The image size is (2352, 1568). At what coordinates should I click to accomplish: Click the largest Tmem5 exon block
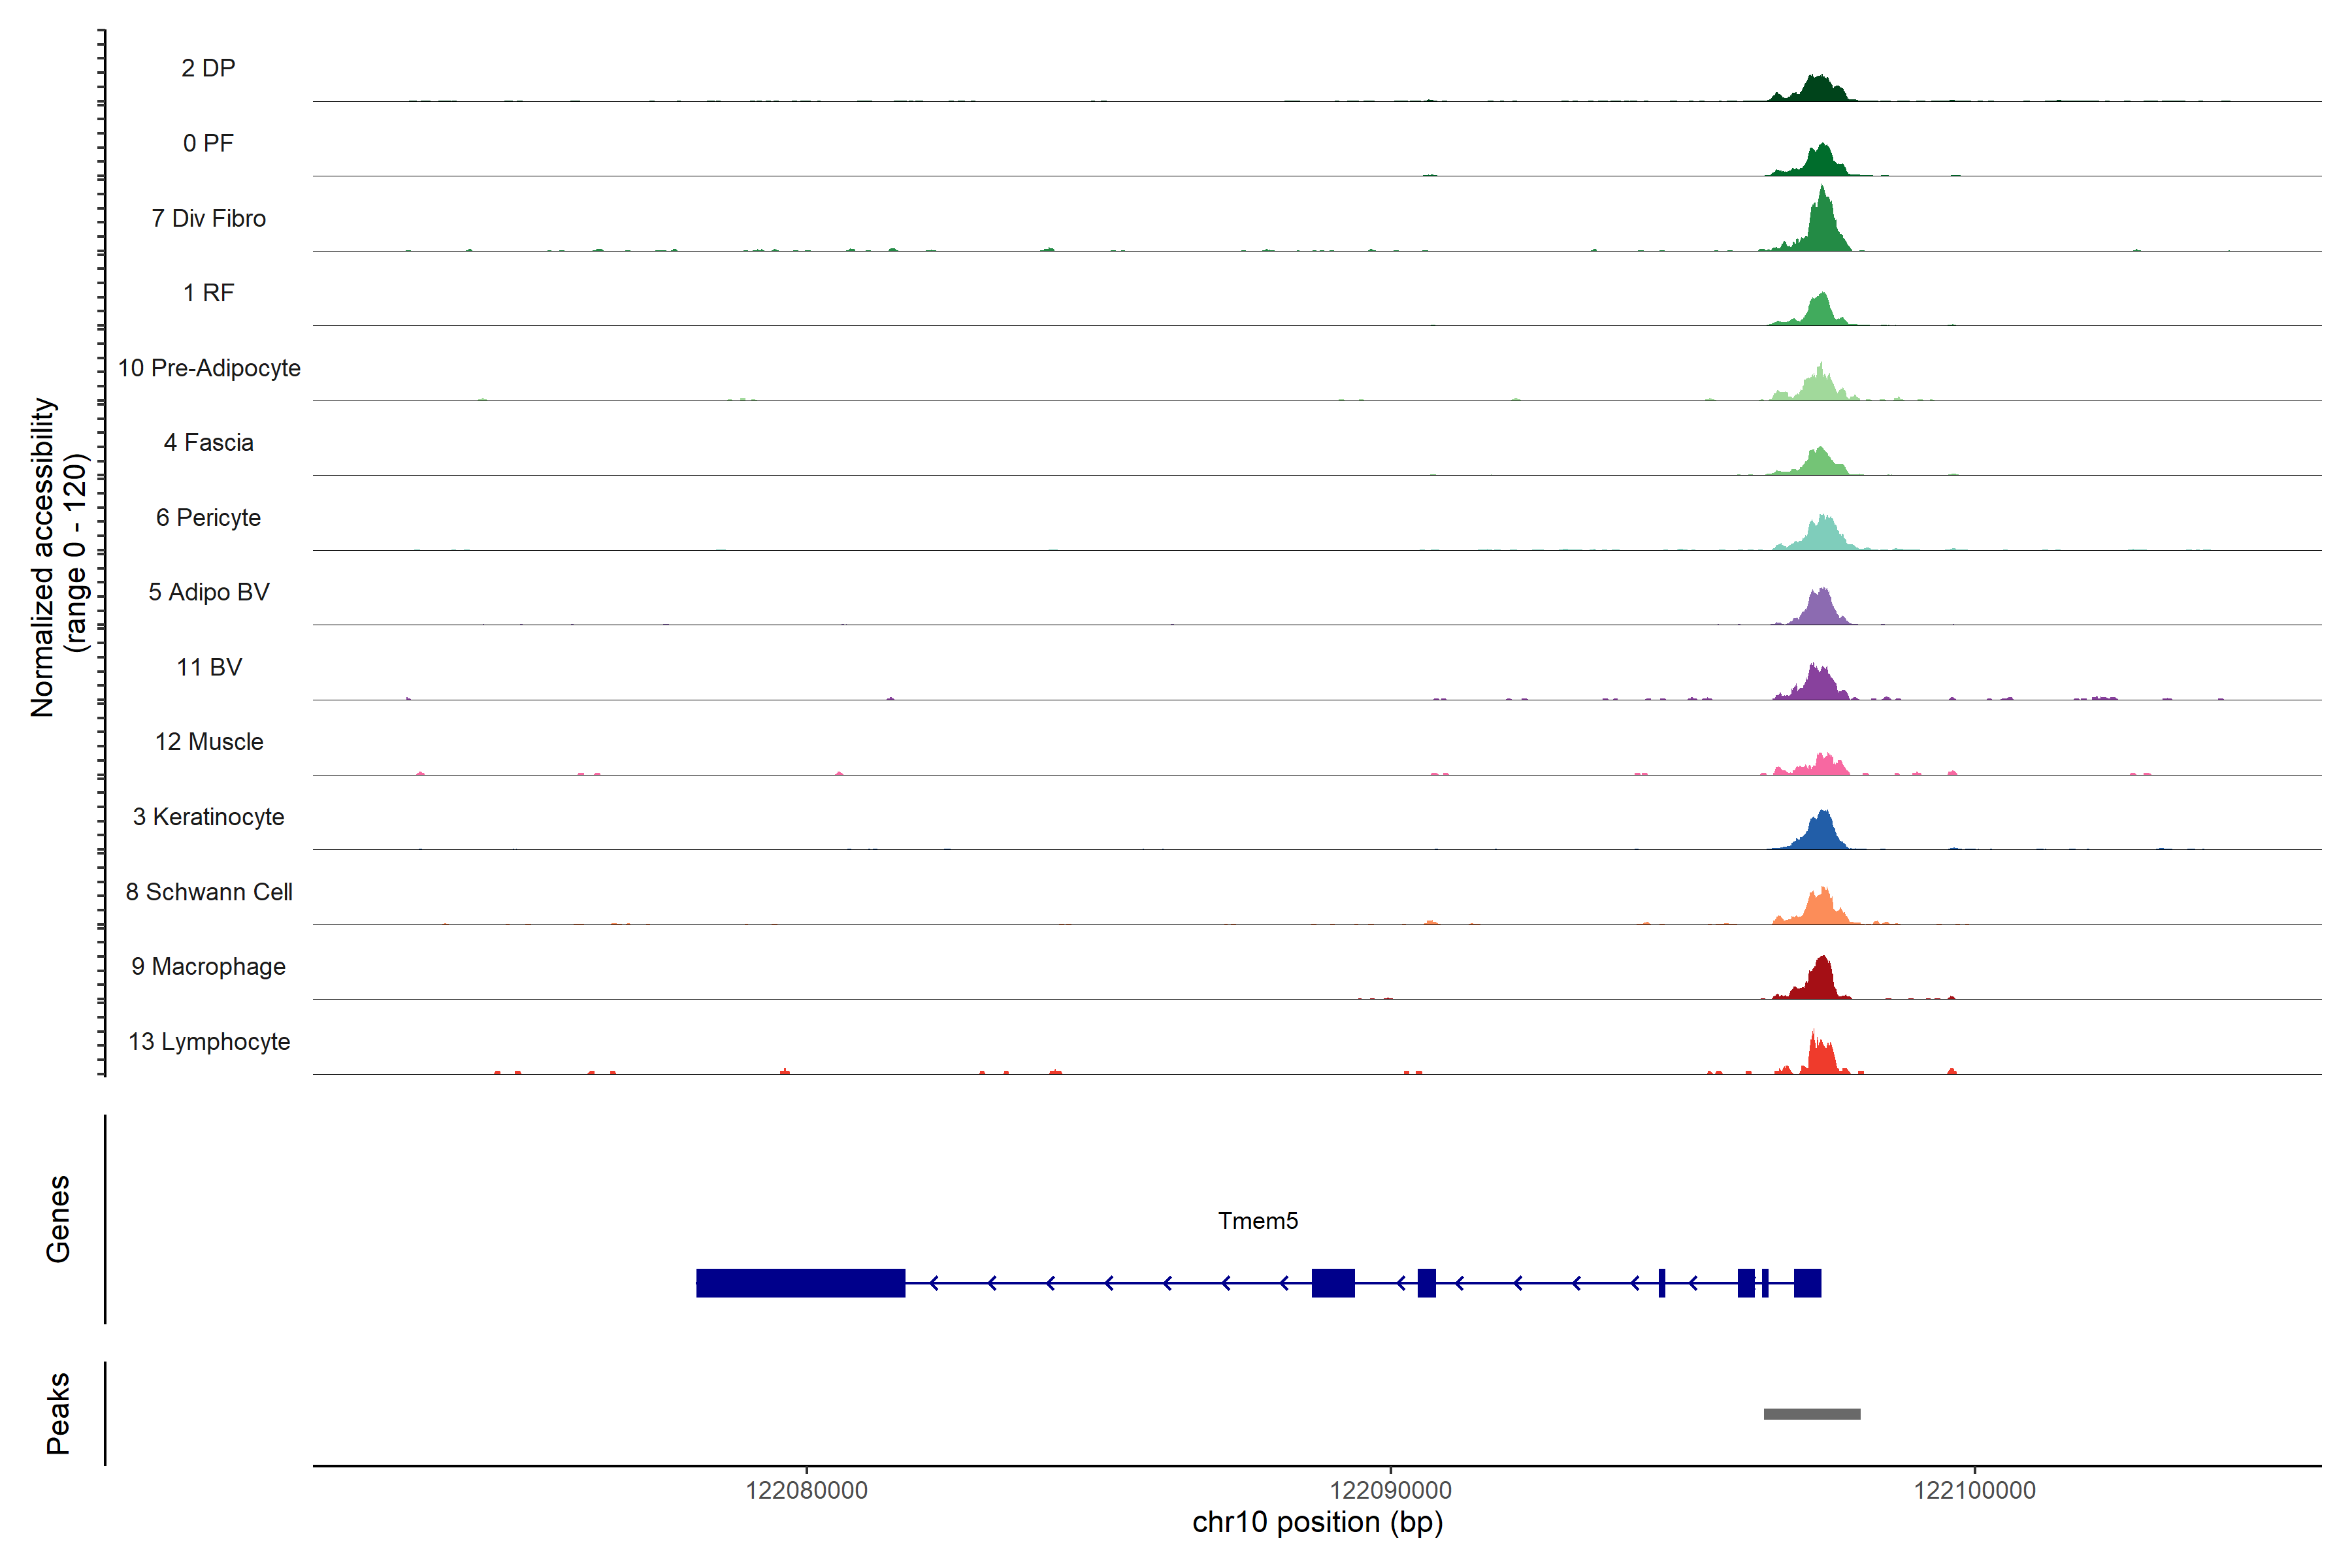pyautogui.click(x=800, y=1283)
